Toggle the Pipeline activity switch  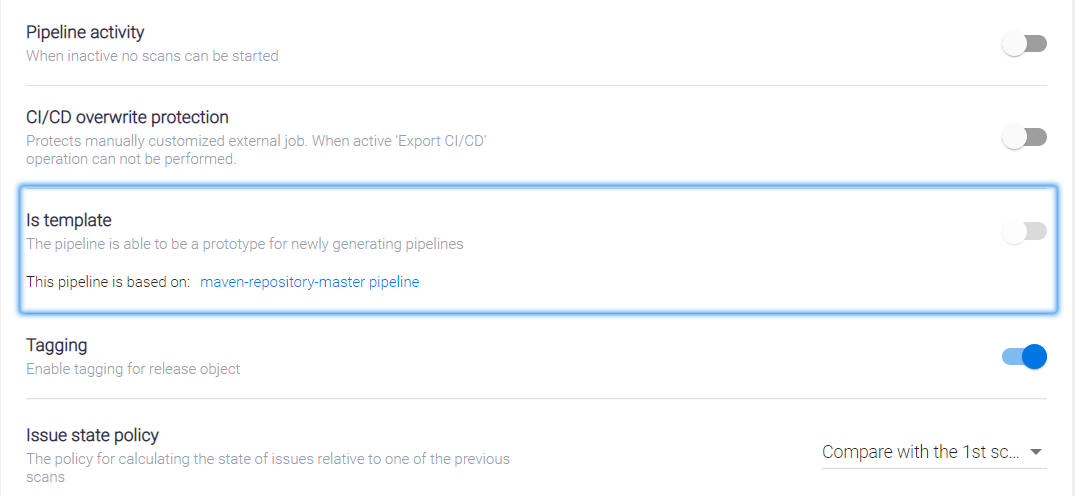point(1024,44)
